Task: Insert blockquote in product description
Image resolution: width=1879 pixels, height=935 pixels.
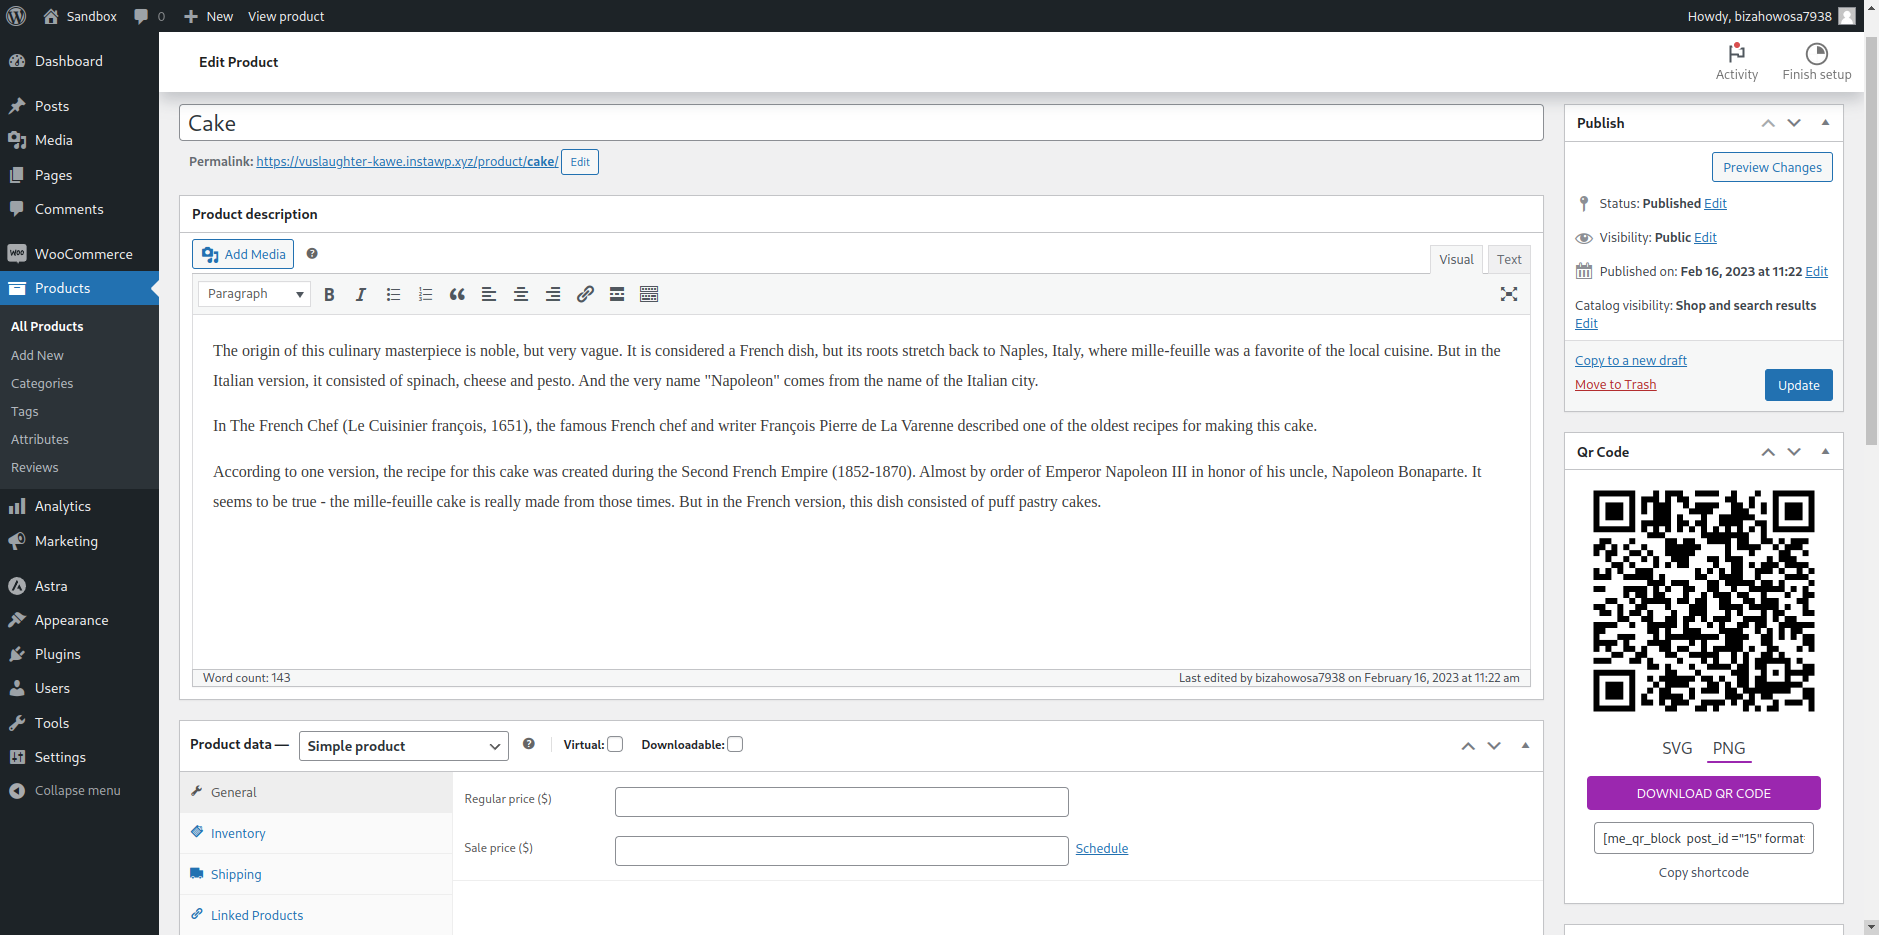Action: click(x=457, y=294)
